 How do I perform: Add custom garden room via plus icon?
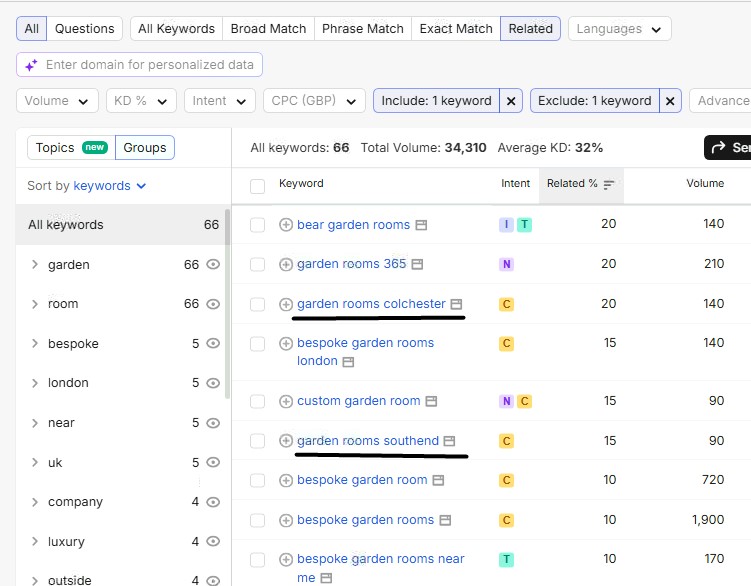tap(286, 402)
